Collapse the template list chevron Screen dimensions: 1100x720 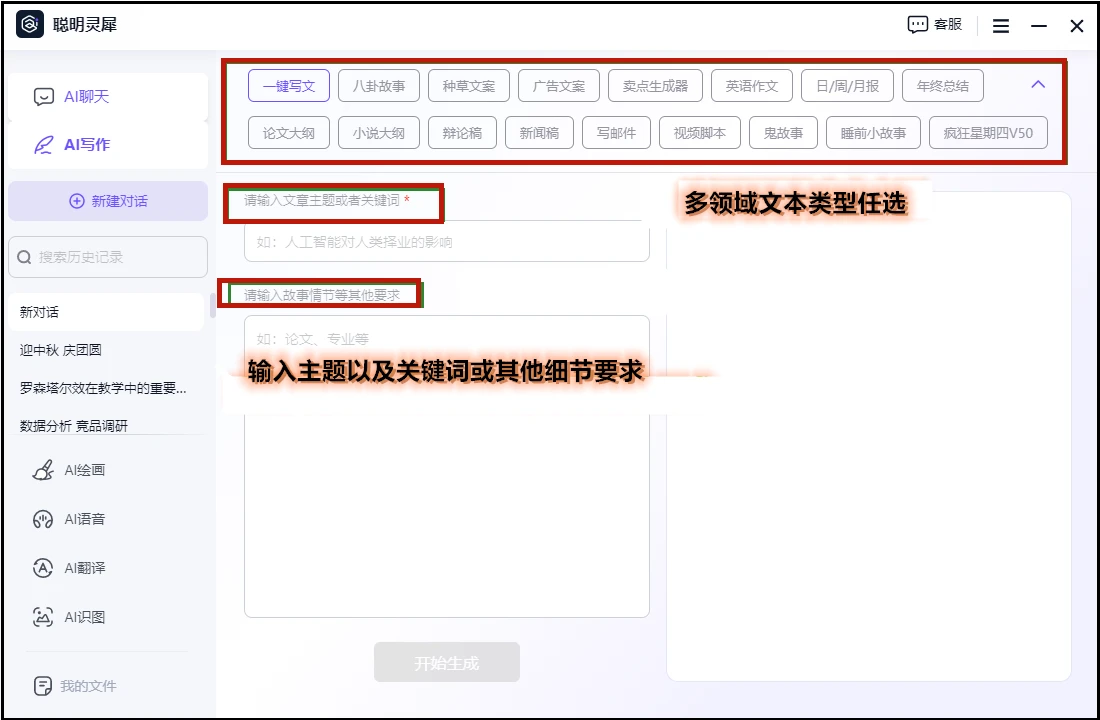tap(1038, 85)
